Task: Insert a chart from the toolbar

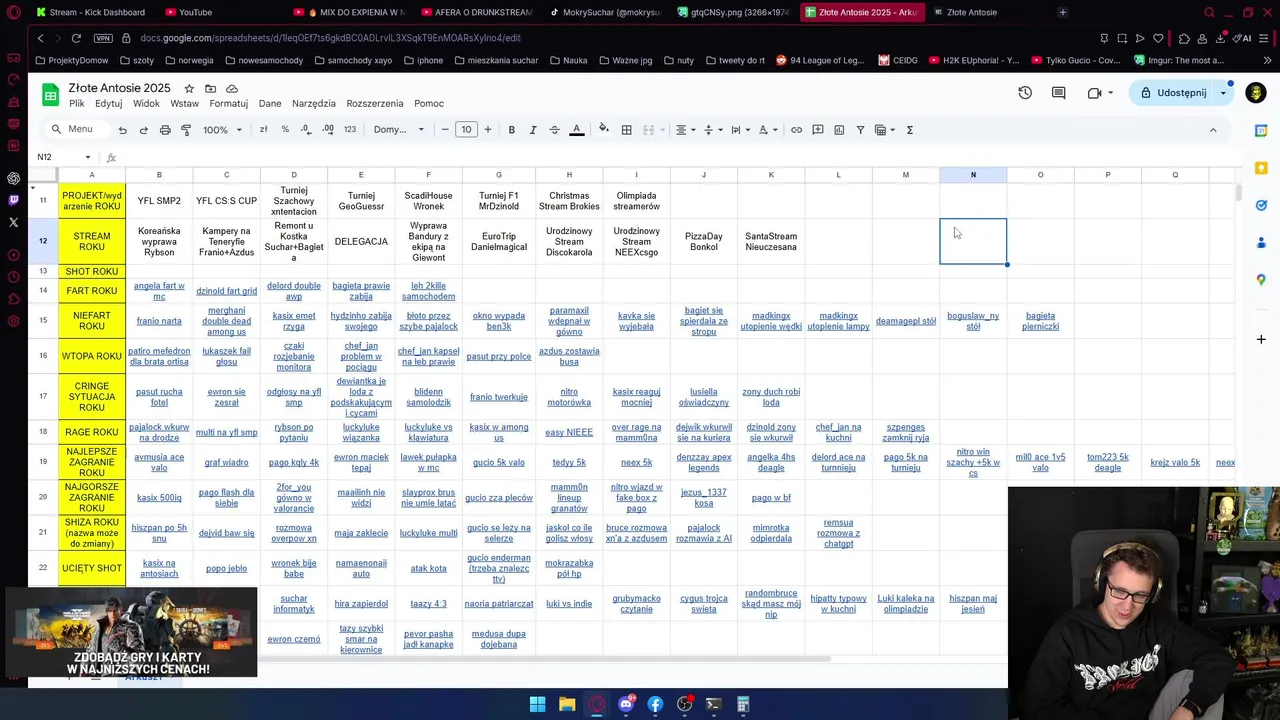Action: click(x=839, y=130)
